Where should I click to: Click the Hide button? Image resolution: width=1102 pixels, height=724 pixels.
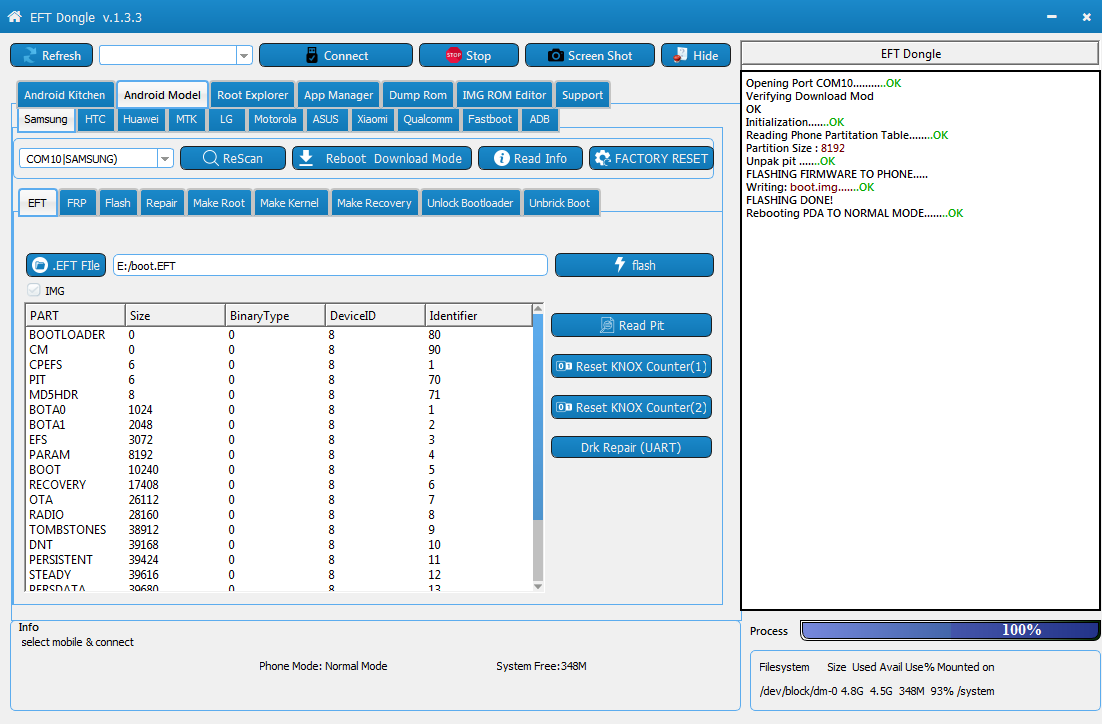[696, 56]
